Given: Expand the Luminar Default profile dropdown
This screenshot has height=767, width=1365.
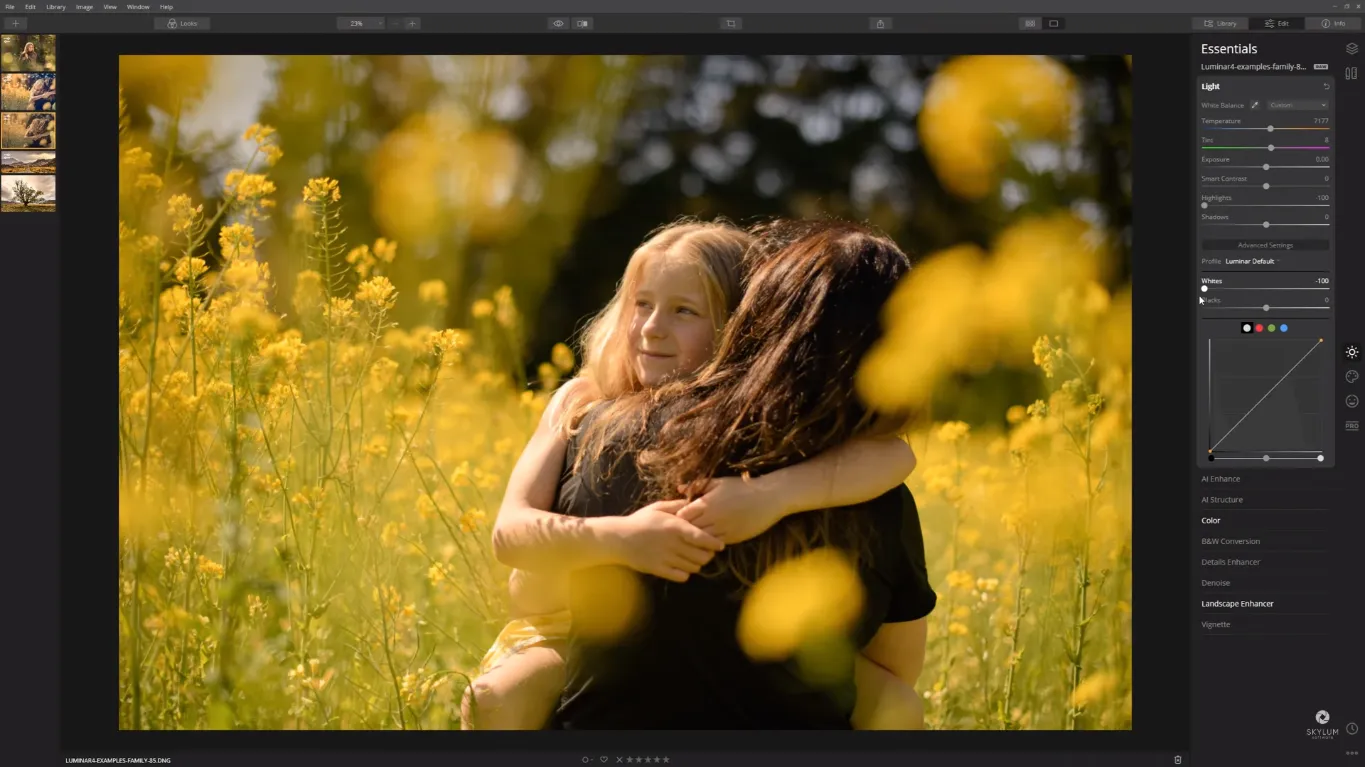Looking at the screenshot, I should [x=1252, y=261].
